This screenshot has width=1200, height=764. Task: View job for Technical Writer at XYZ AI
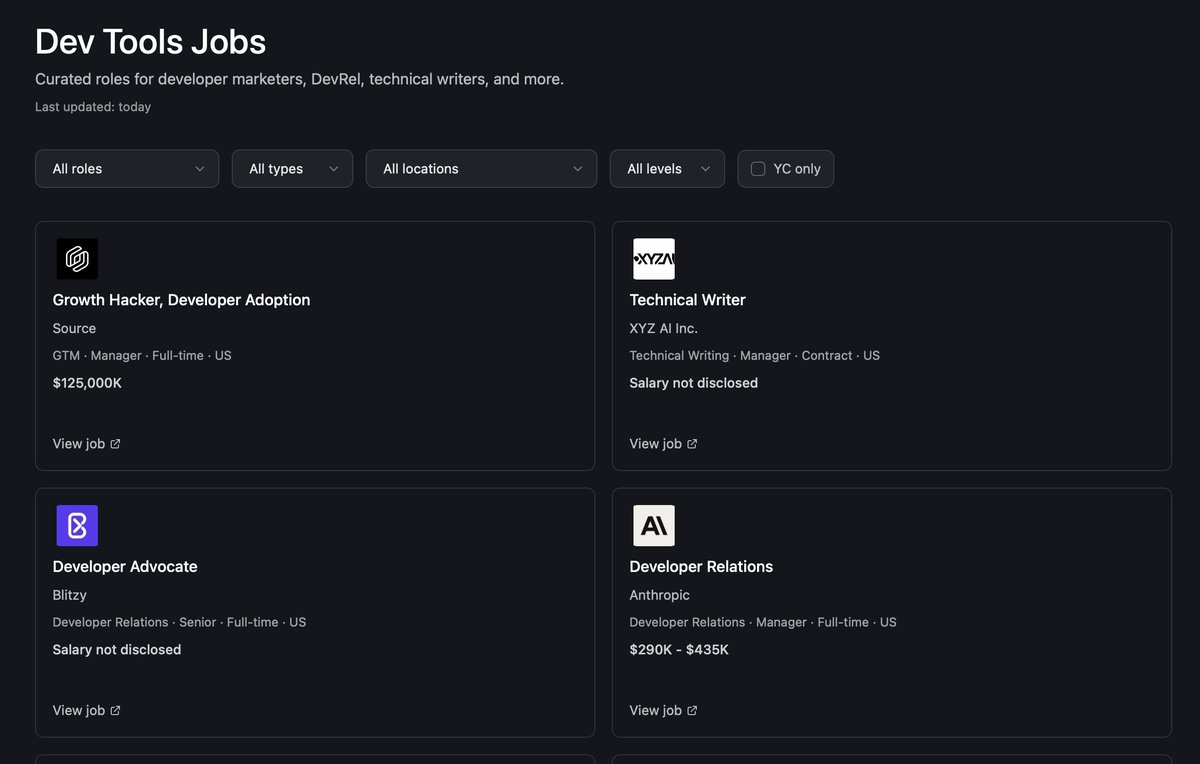click(663, 444)
